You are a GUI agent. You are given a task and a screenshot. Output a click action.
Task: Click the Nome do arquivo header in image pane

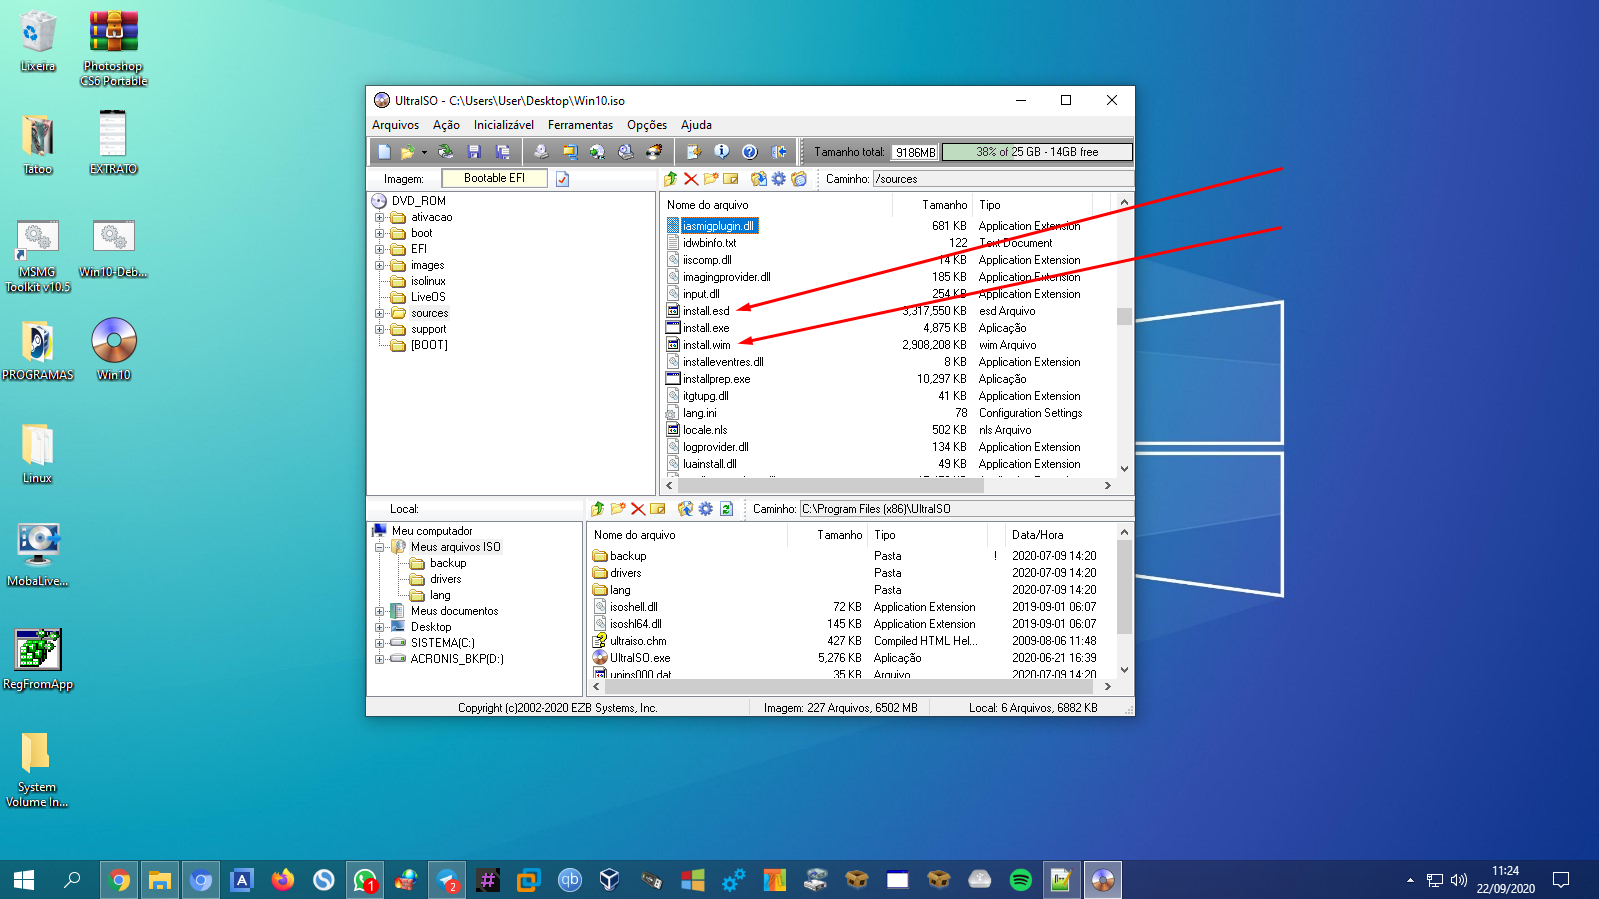[707, 205]
